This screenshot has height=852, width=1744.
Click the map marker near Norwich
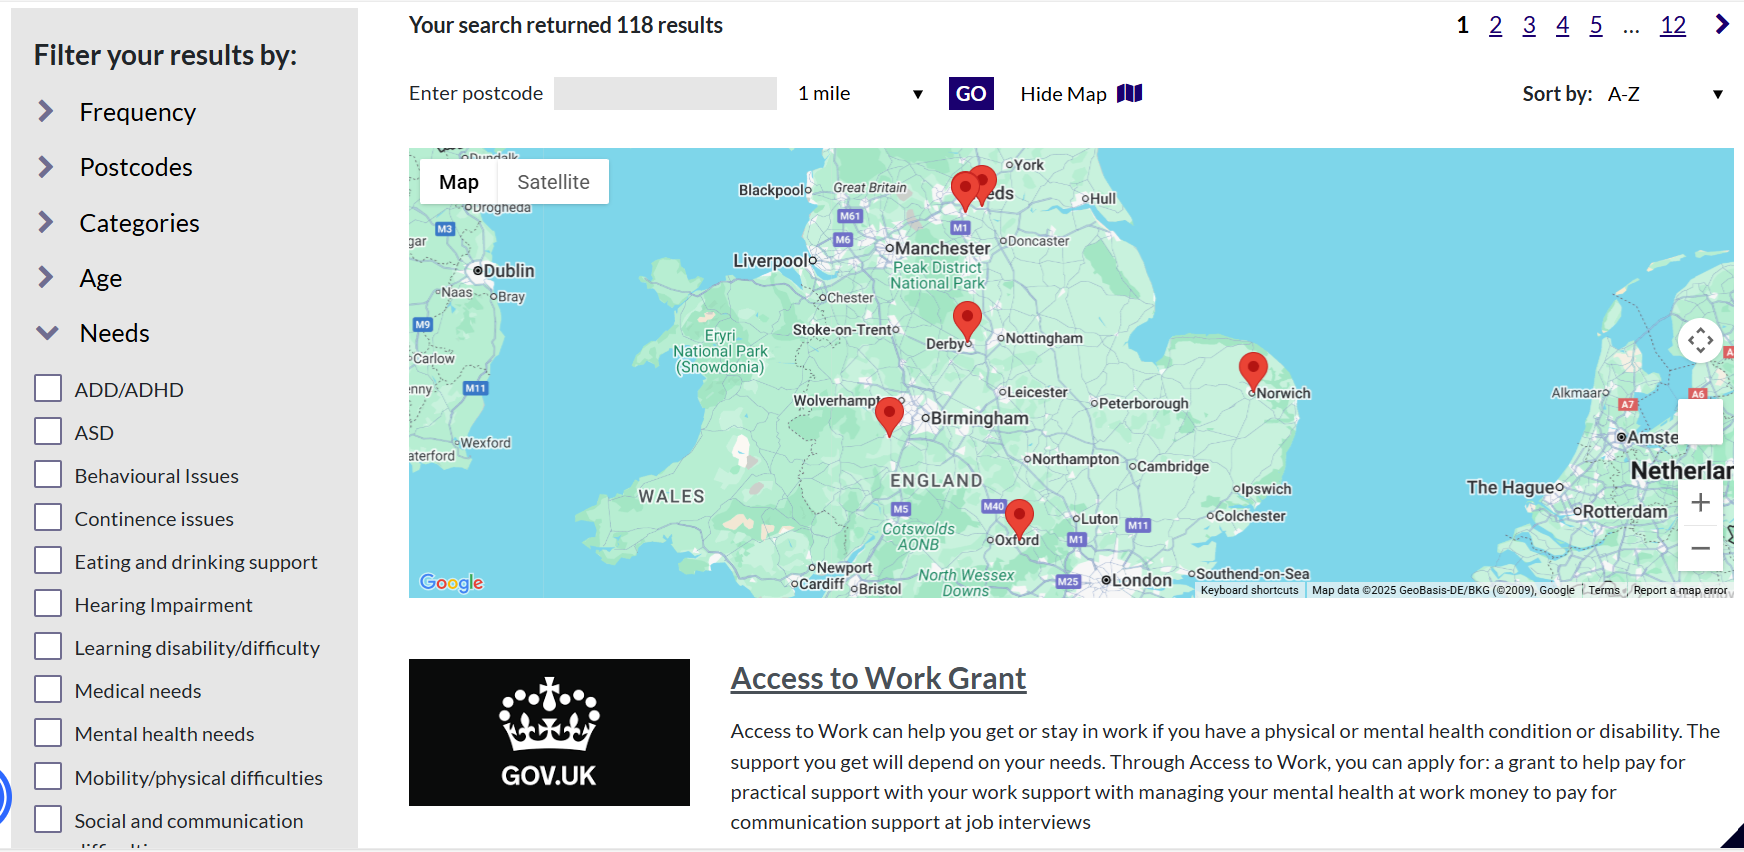coord(1252,369)
